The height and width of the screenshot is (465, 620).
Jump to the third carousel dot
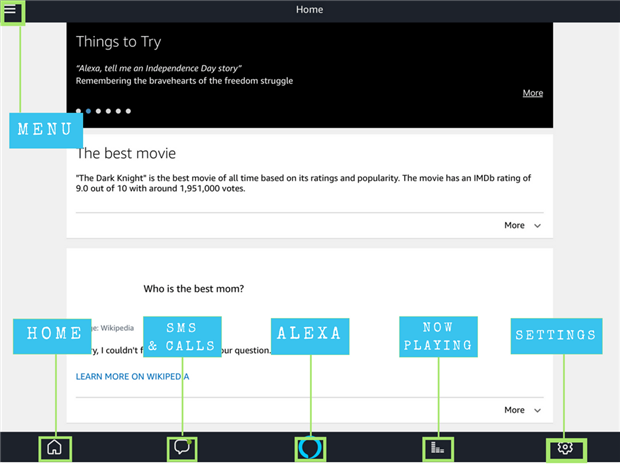point(98,111)
